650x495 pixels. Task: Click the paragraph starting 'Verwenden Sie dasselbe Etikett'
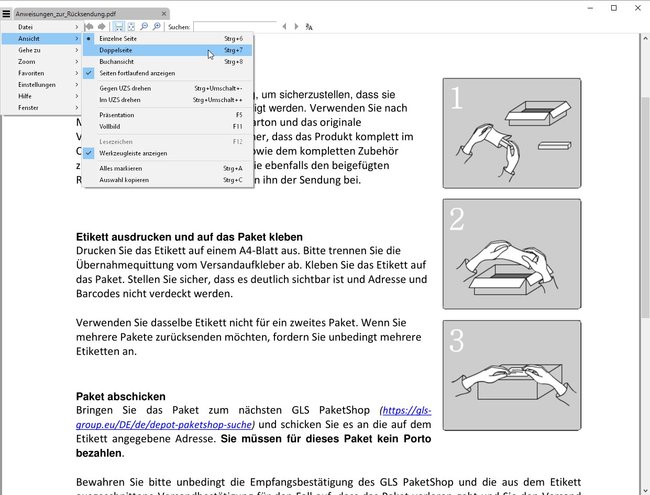click(249, 337)
